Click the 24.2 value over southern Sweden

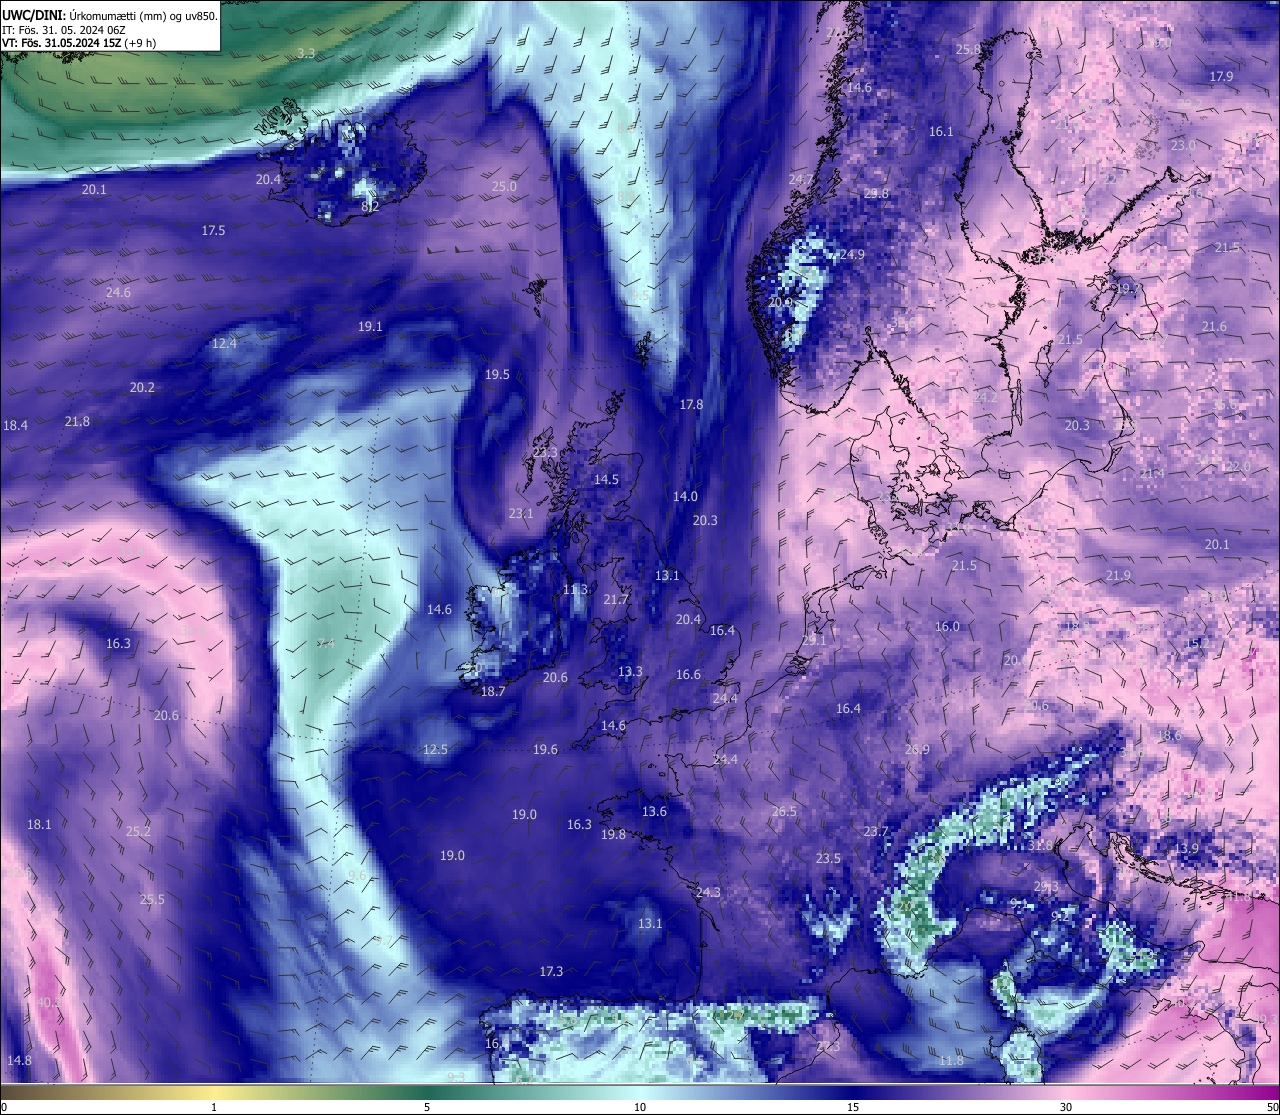point(985,397)
